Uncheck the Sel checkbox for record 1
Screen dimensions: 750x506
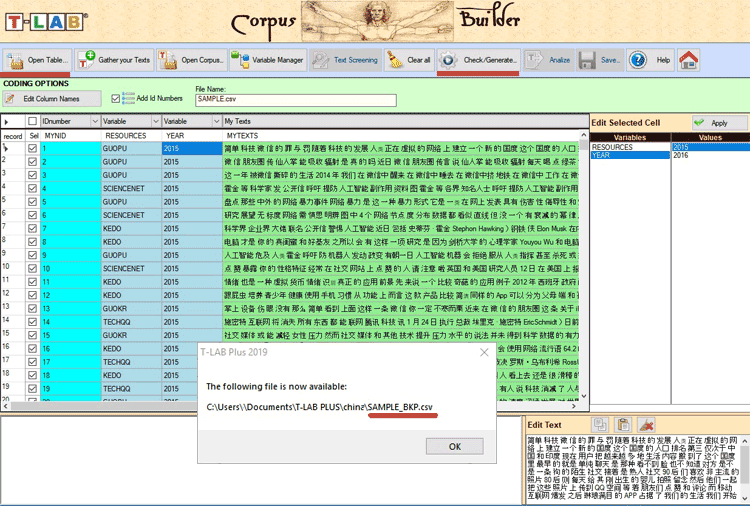click(32, 148)
